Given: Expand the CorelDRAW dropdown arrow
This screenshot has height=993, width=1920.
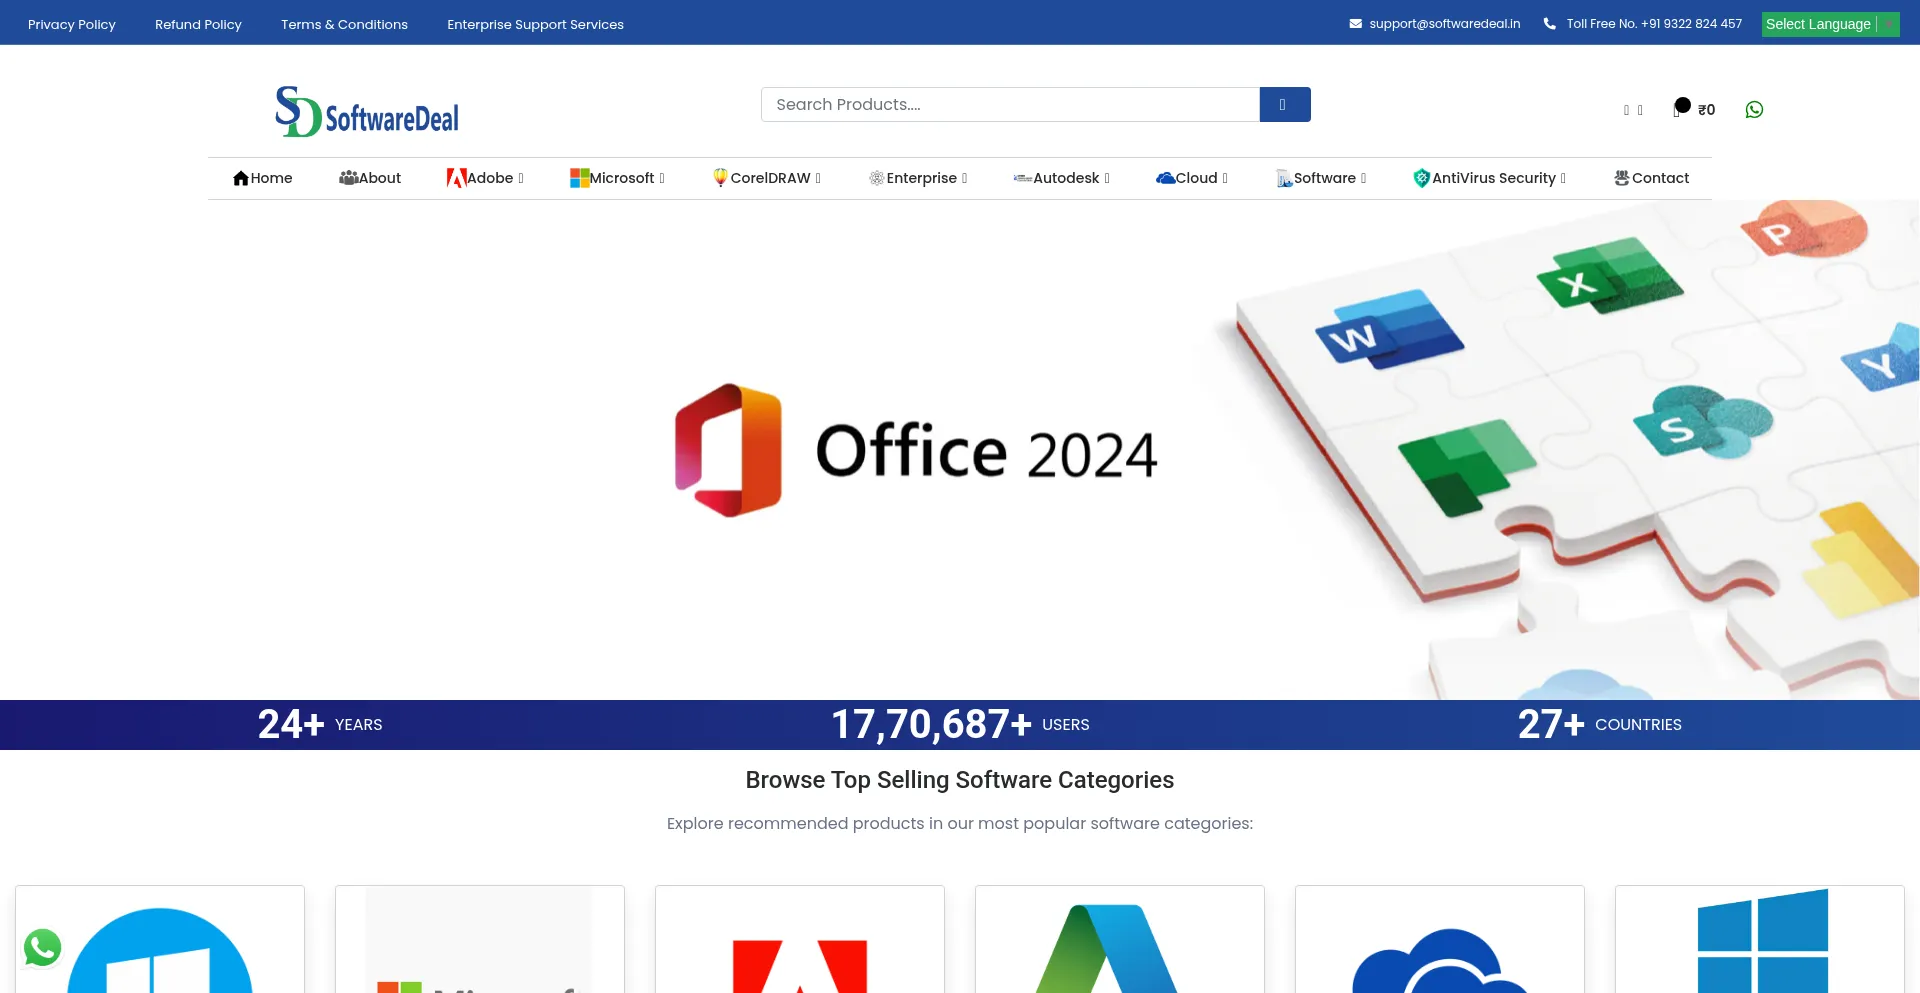Looking at the screenshot, I should (818, 178).
